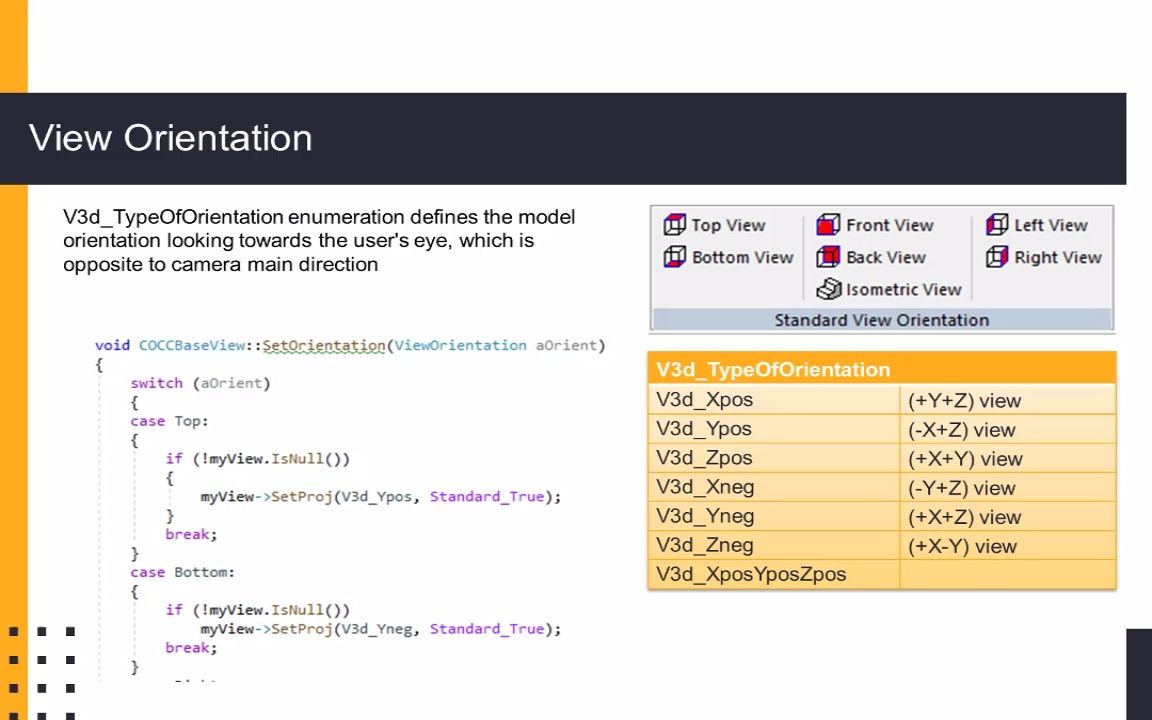The height and width of the screenshot is (720, 1152).
Task: Select the V3d_TypeOfOrientation table header
Action: (773, 370)
